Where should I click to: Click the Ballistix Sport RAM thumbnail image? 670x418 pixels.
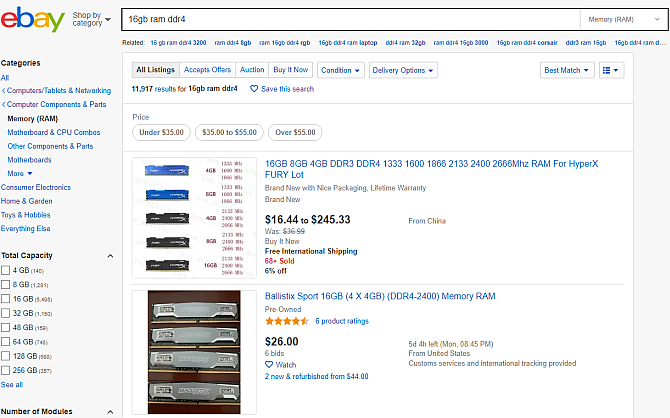click(194, 352)
